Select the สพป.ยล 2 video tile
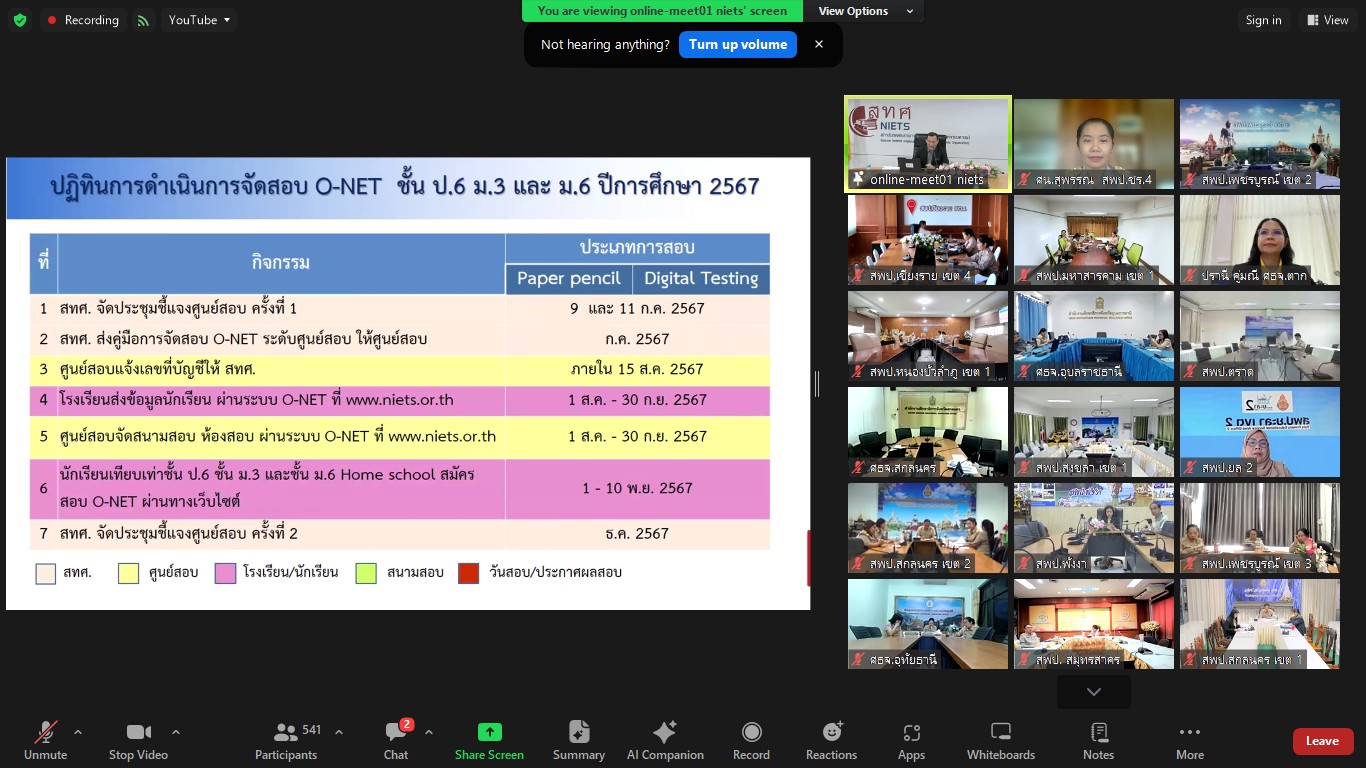 tap(1260, 432)
